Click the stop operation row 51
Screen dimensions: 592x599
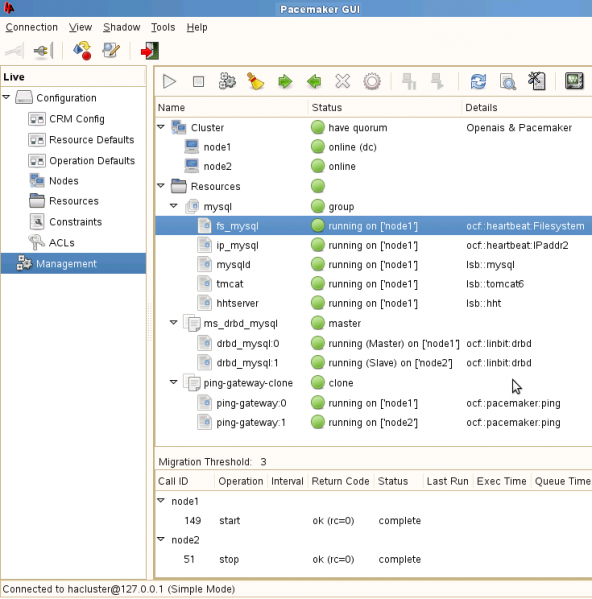[x=374, y=559]
